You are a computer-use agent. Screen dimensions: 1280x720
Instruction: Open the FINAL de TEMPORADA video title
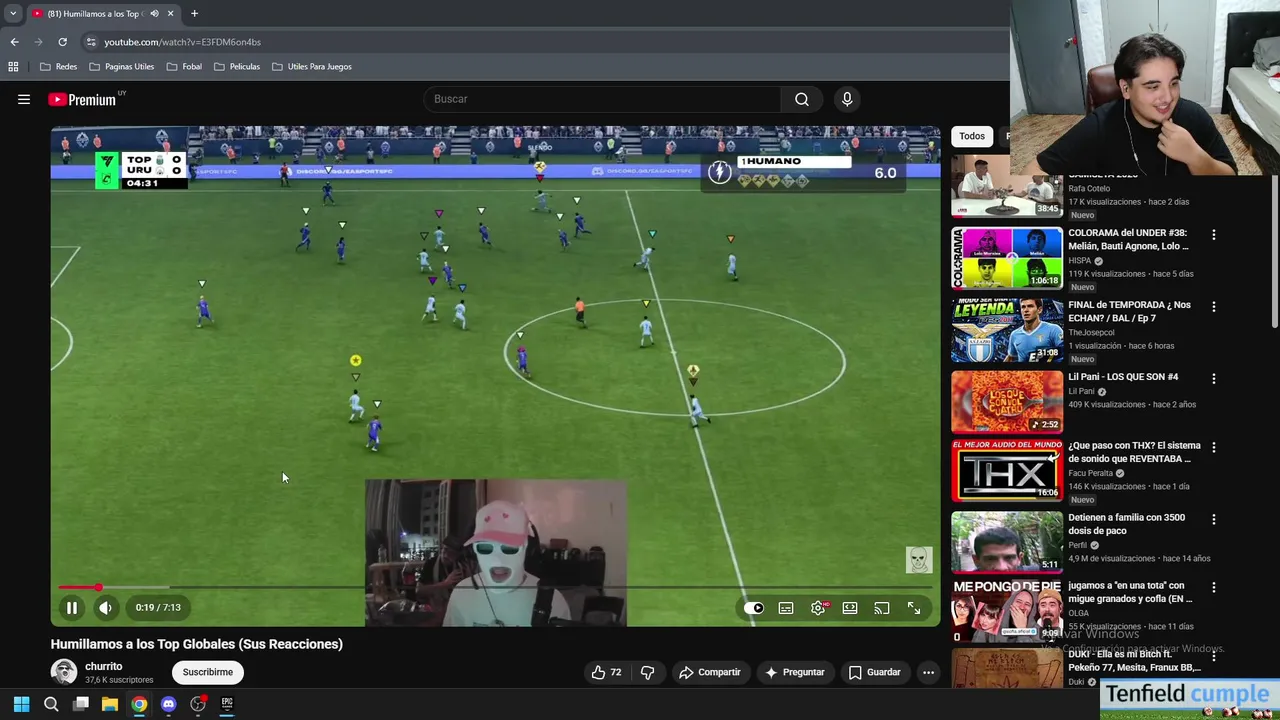pyautogui.click(x=1129, y=311)
